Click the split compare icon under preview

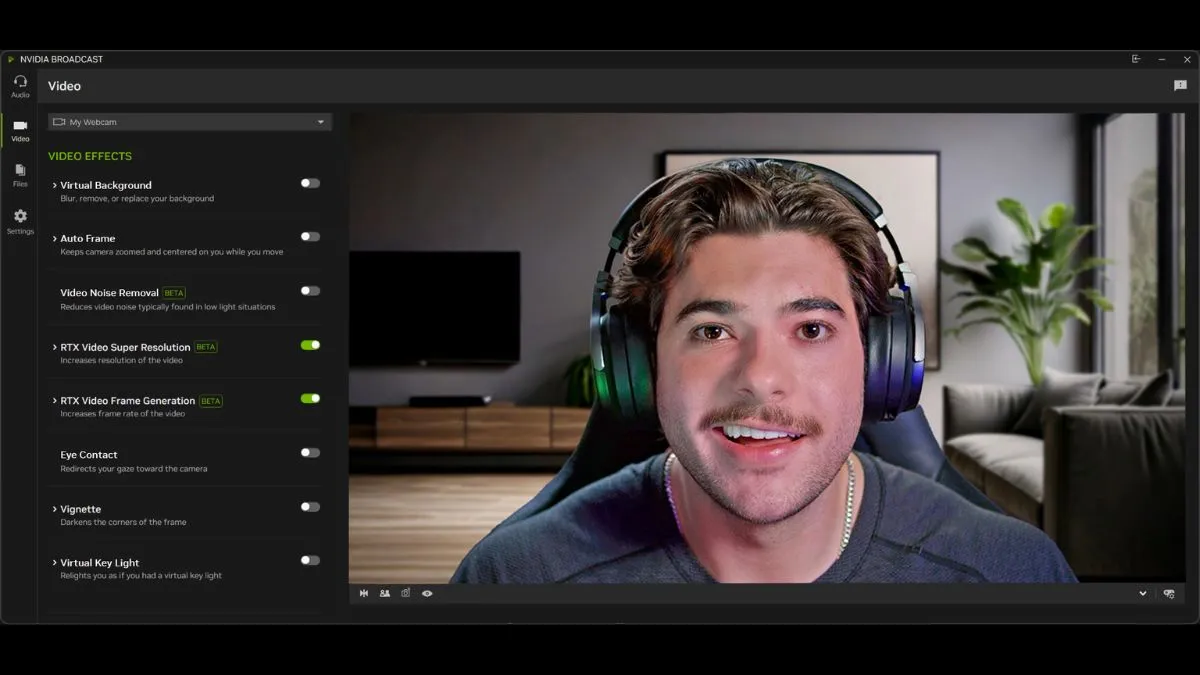pyautogui.click(x=364, y=593)
